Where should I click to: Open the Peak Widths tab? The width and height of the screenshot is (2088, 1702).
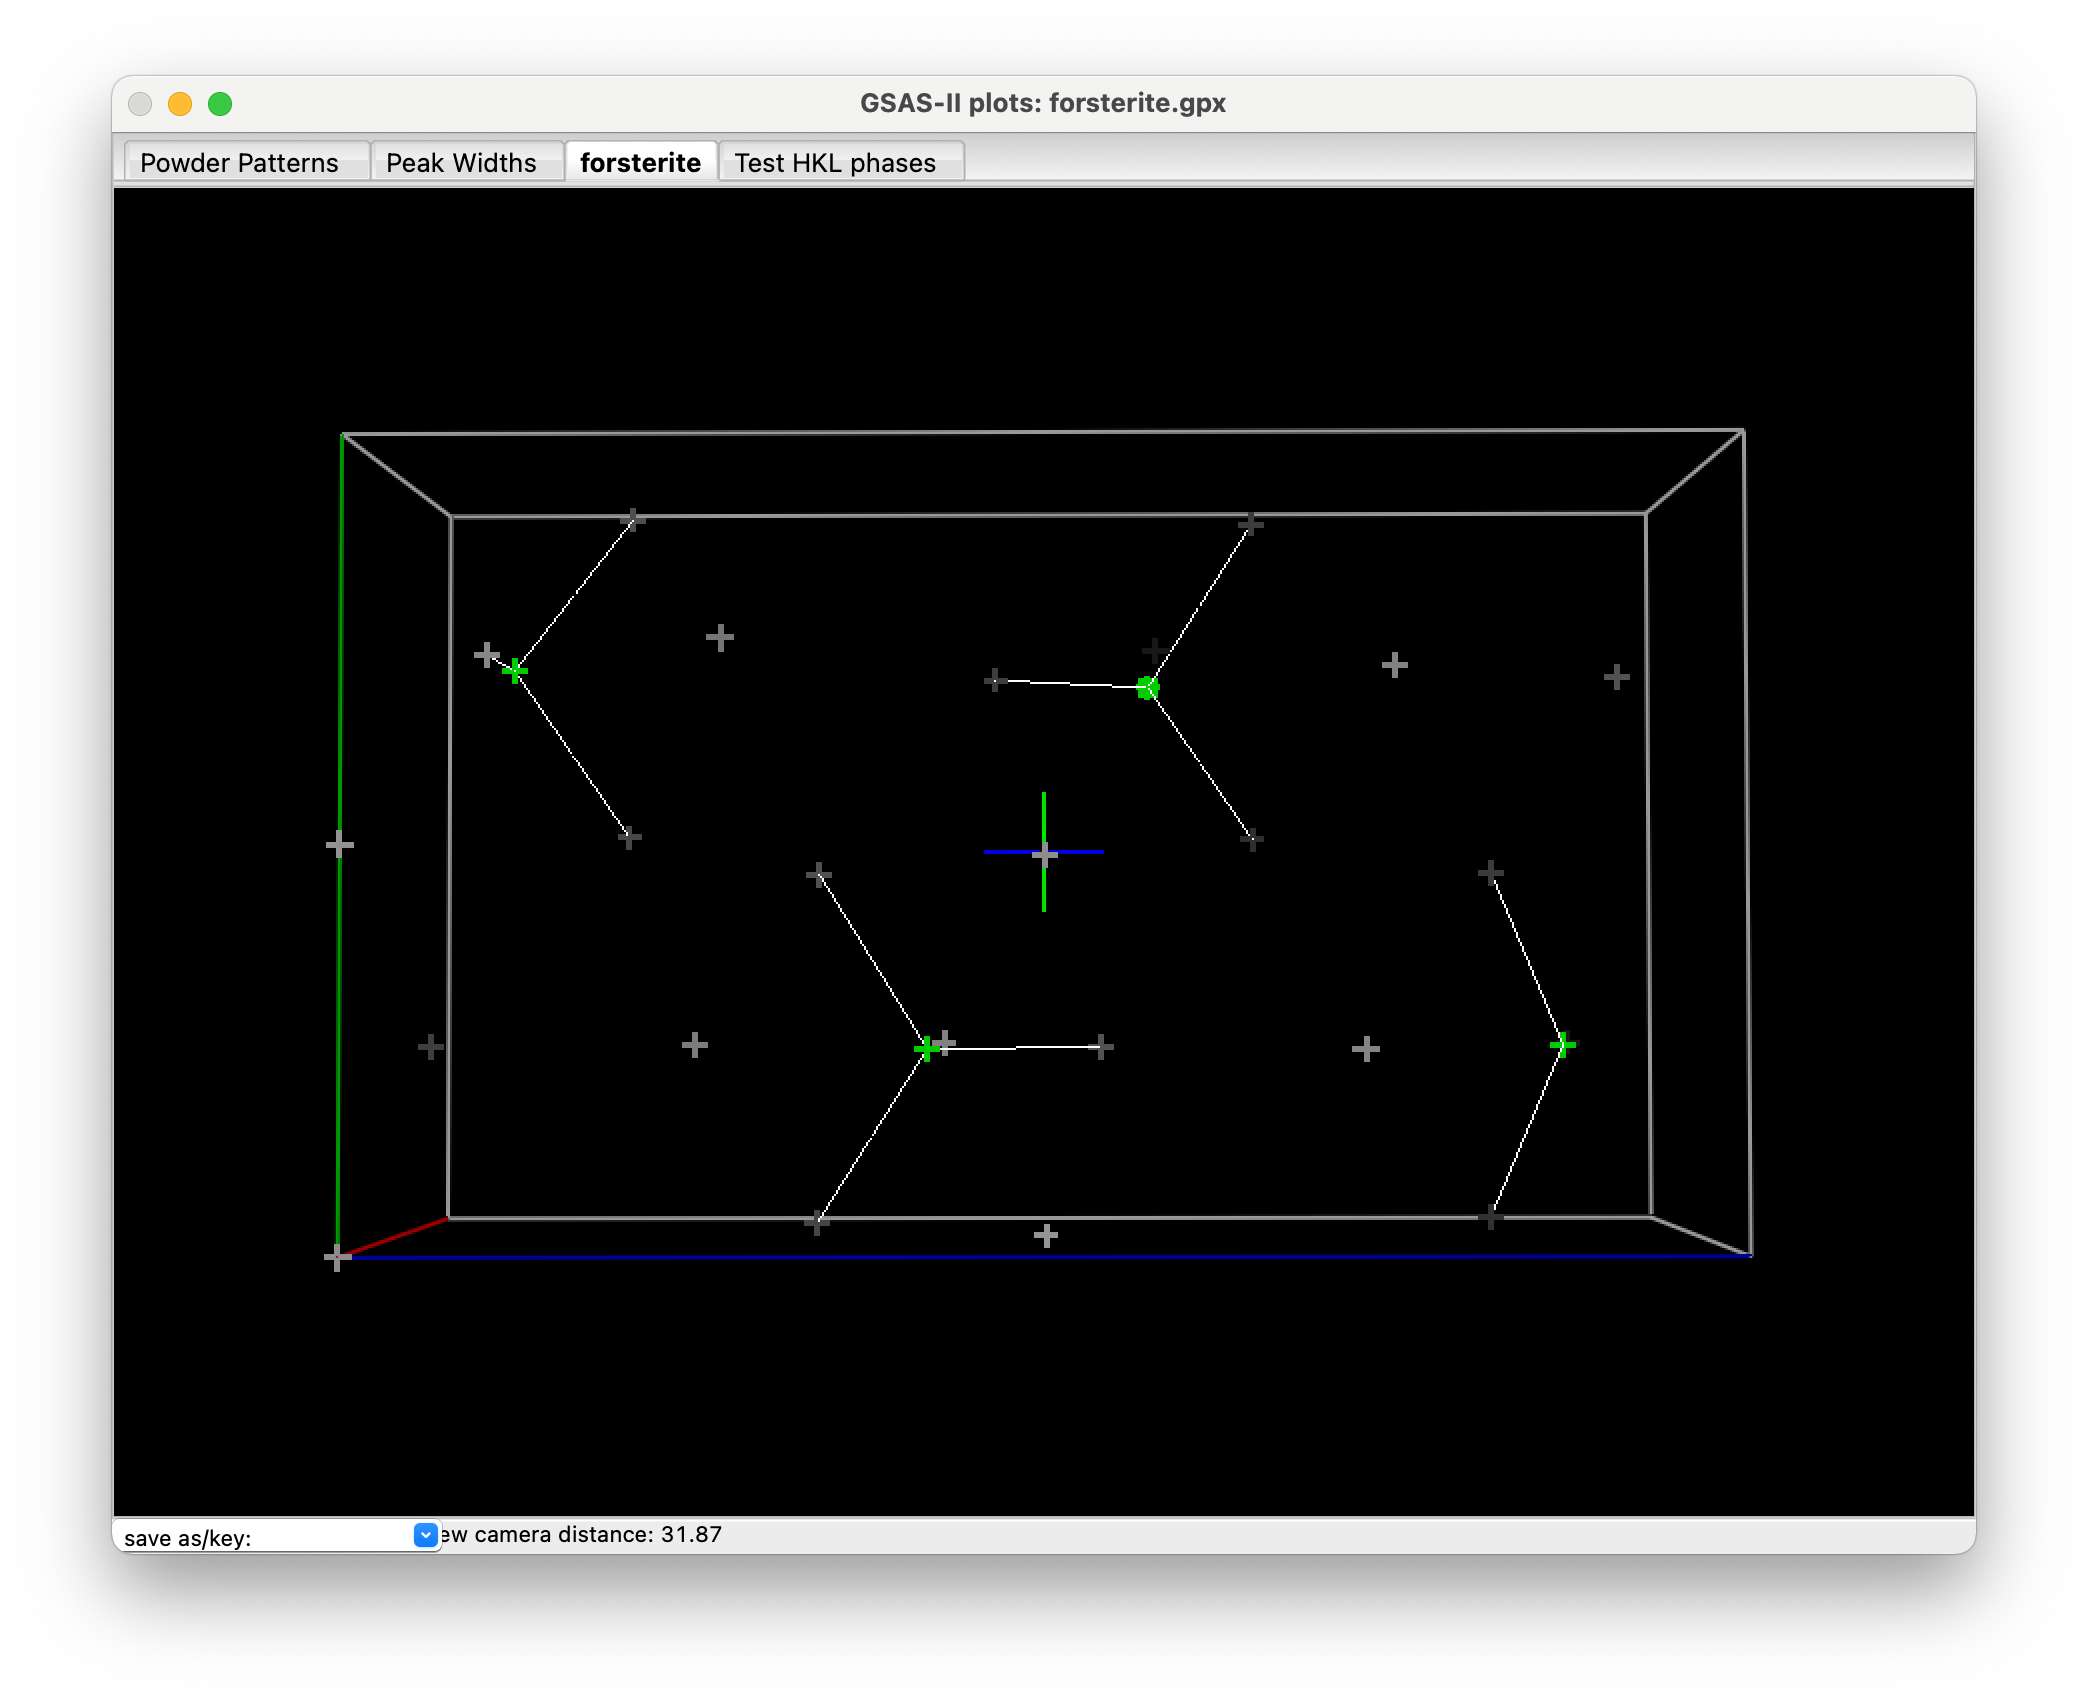click(x=461, y=162)
